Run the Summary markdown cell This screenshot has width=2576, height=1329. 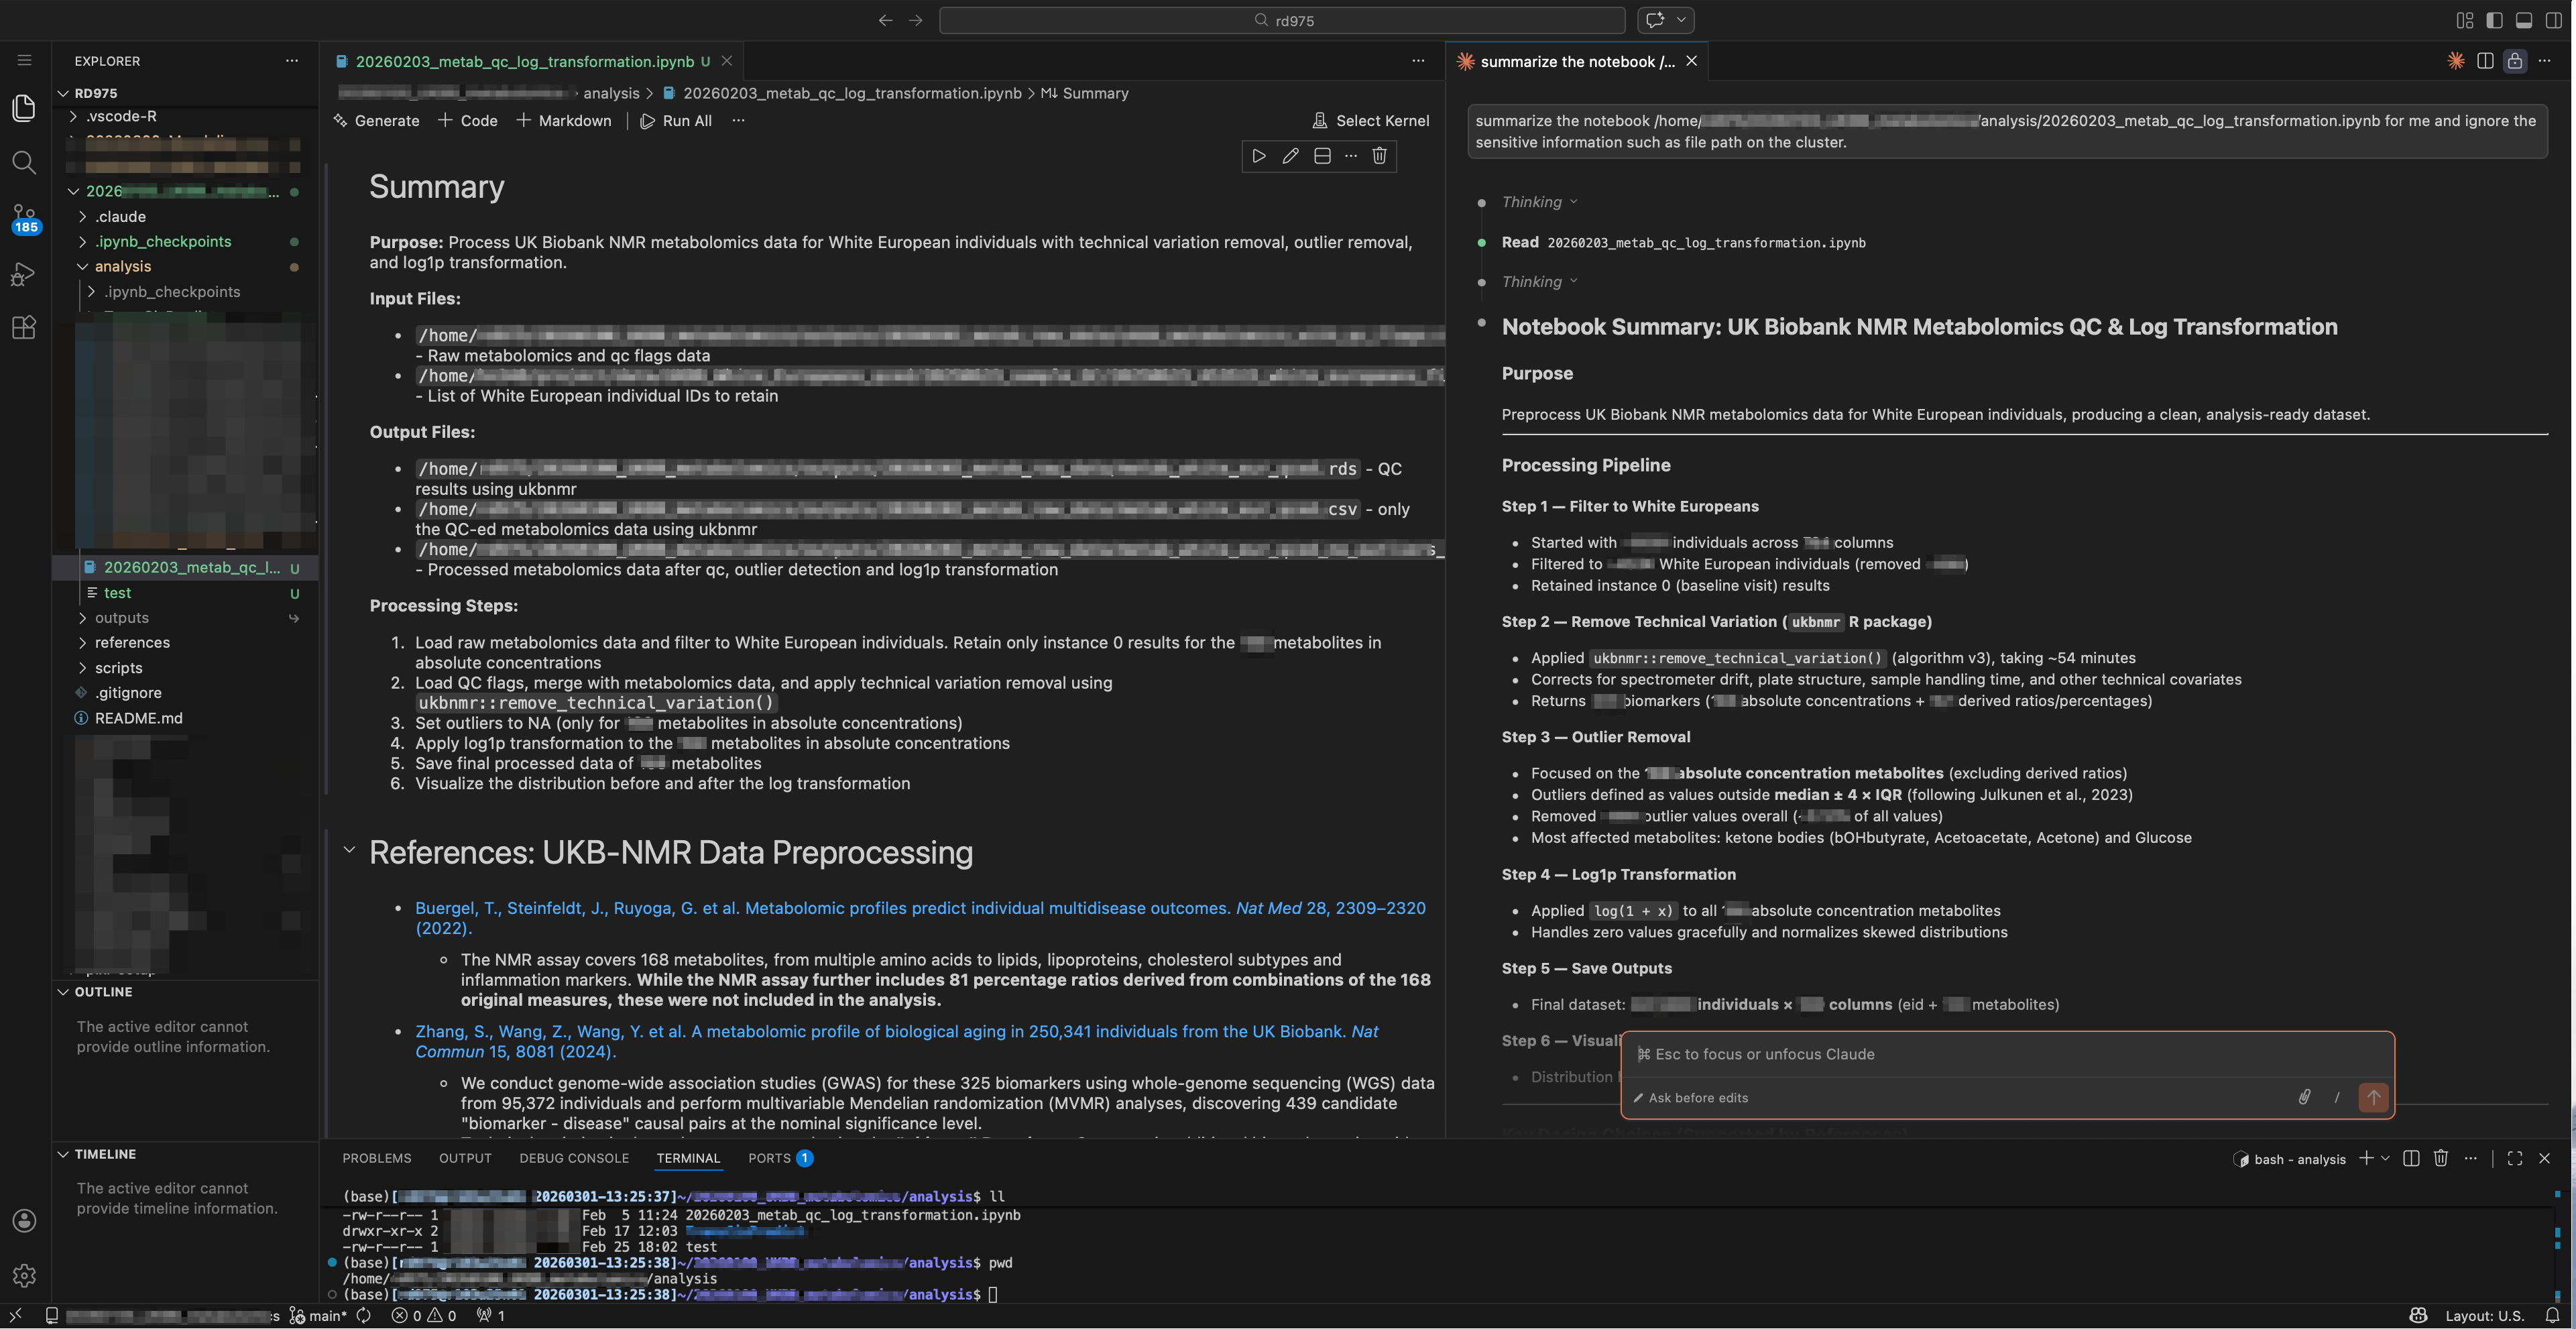(x=1258, y=156)
